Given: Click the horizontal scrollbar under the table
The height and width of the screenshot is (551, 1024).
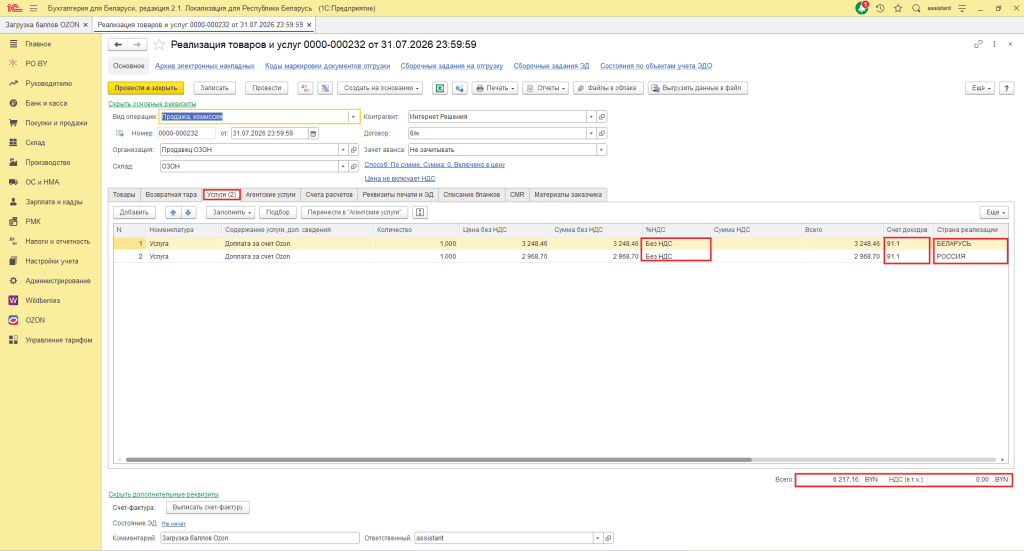Looking at the screenshot, I should (x=438, y=460).
